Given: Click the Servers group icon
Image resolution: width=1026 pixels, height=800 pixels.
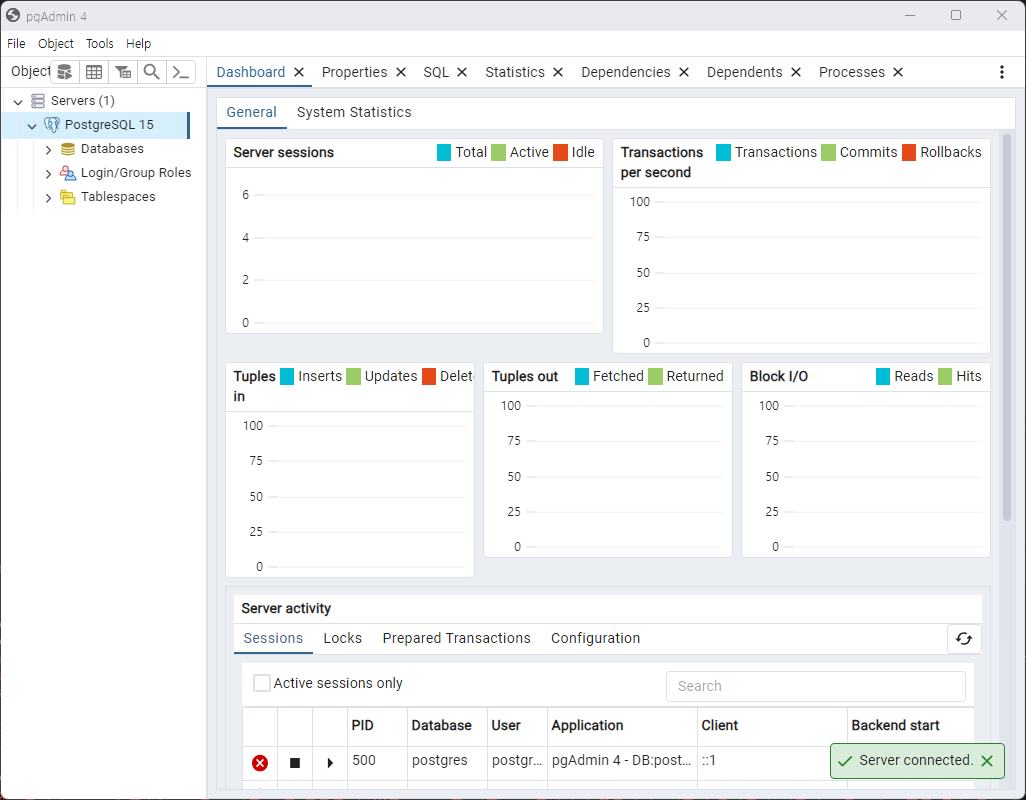Looking at the screenshot, I should point(38,101).
